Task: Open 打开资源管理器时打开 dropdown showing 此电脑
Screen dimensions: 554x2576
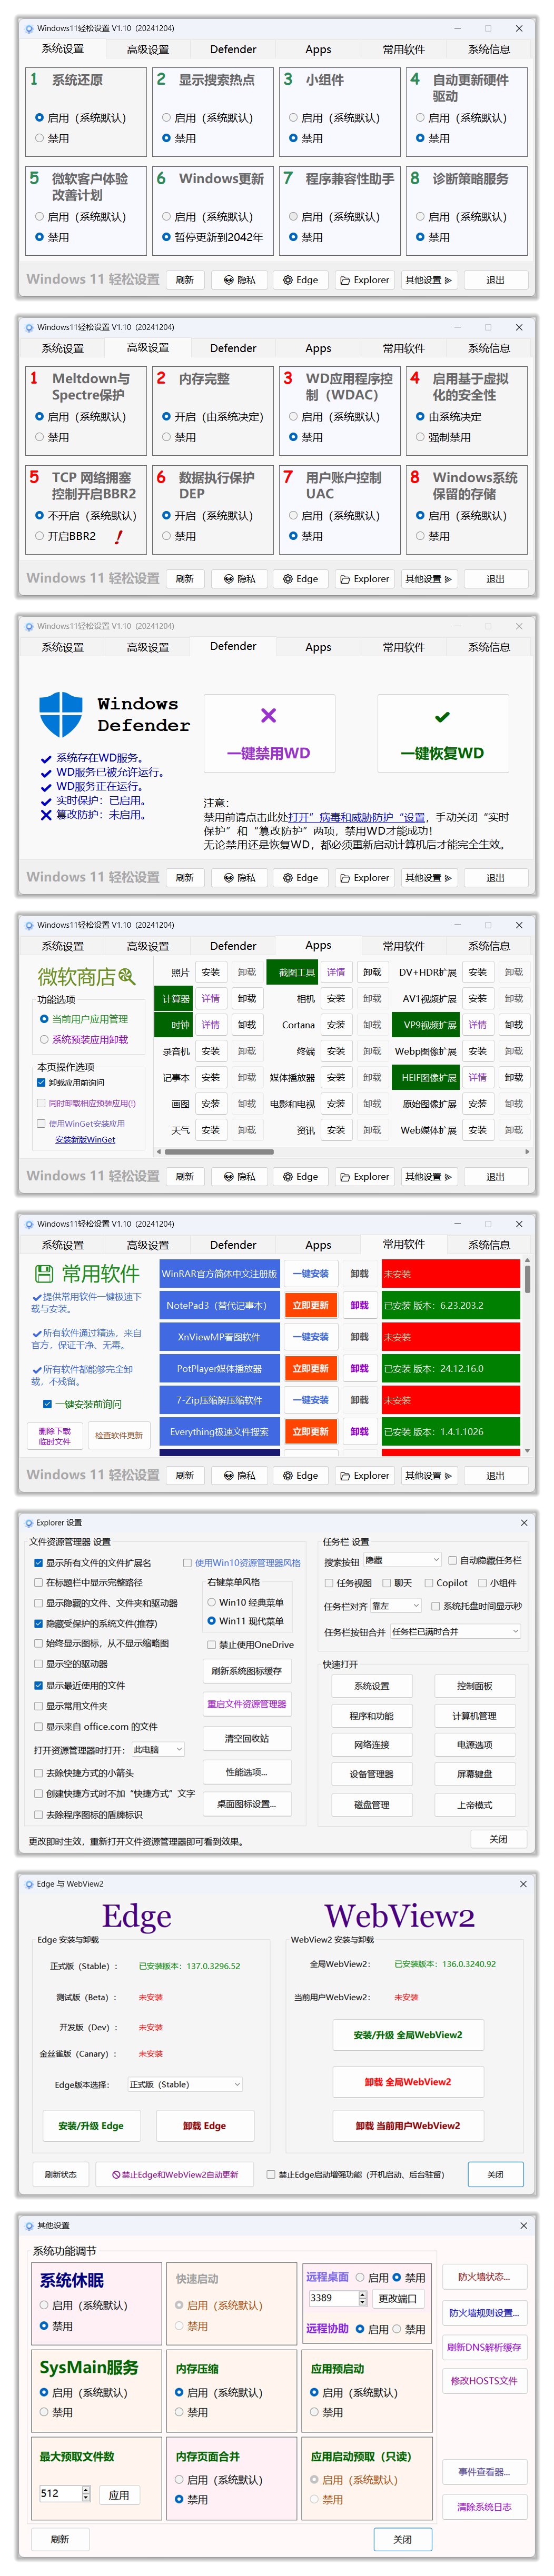Action: [158, 1750]
